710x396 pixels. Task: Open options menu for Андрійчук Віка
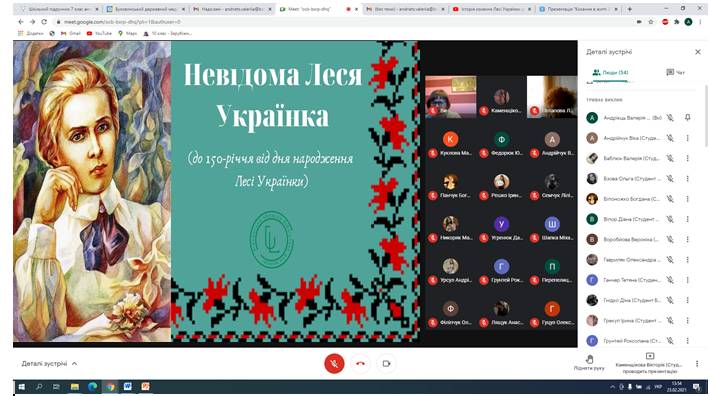[687, 138]
